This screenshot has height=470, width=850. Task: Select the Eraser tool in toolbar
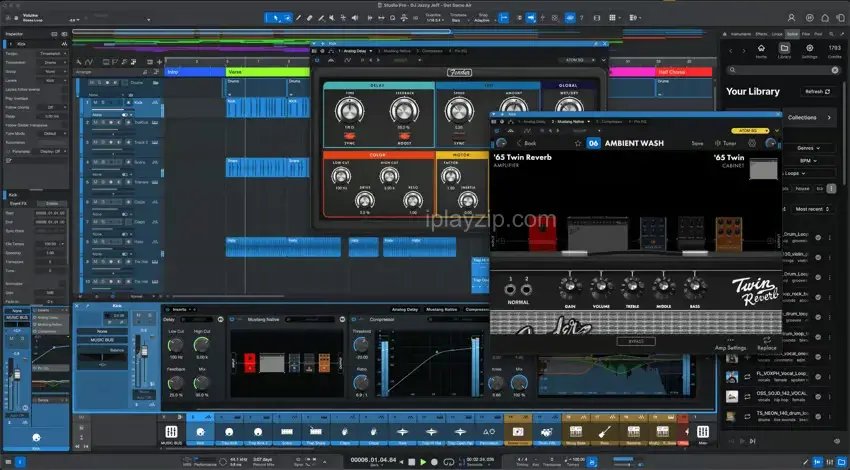coord(310,18)
